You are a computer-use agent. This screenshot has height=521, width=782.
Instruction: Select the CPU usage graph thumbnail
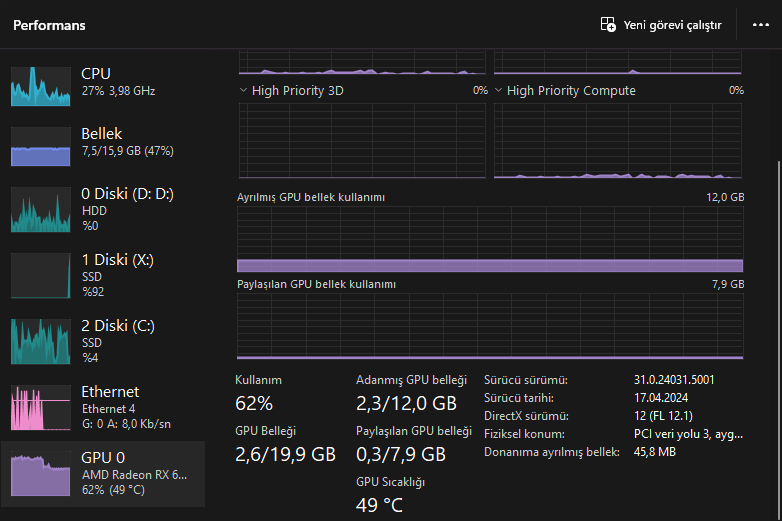tap(40, 87)
